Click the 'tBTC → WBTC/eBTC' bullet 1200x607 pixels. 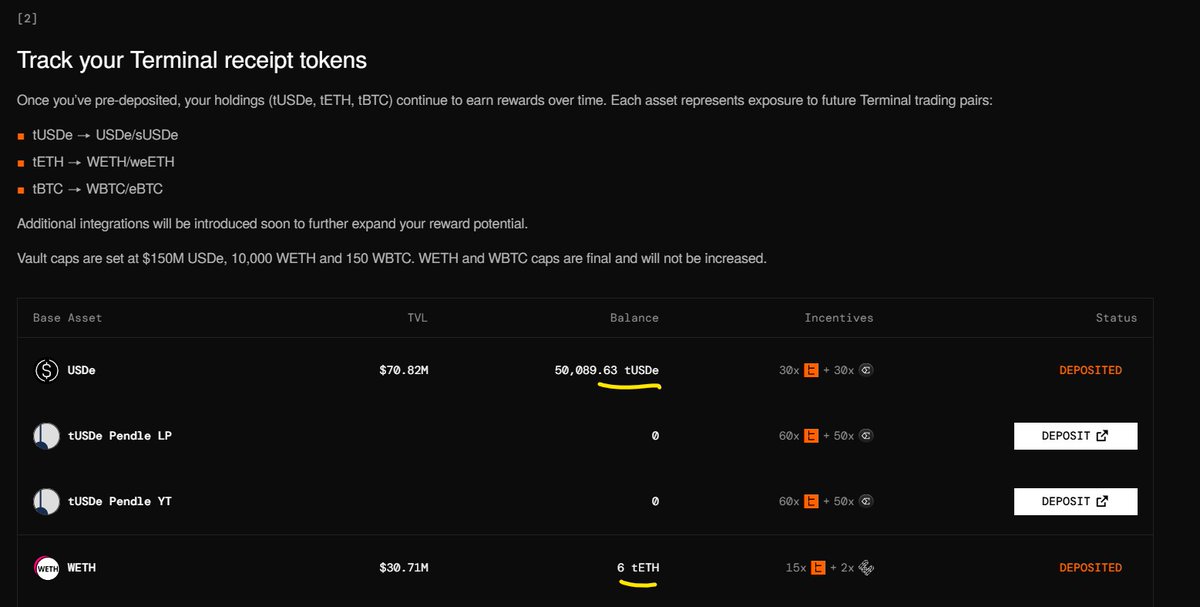tap(98, 188)
